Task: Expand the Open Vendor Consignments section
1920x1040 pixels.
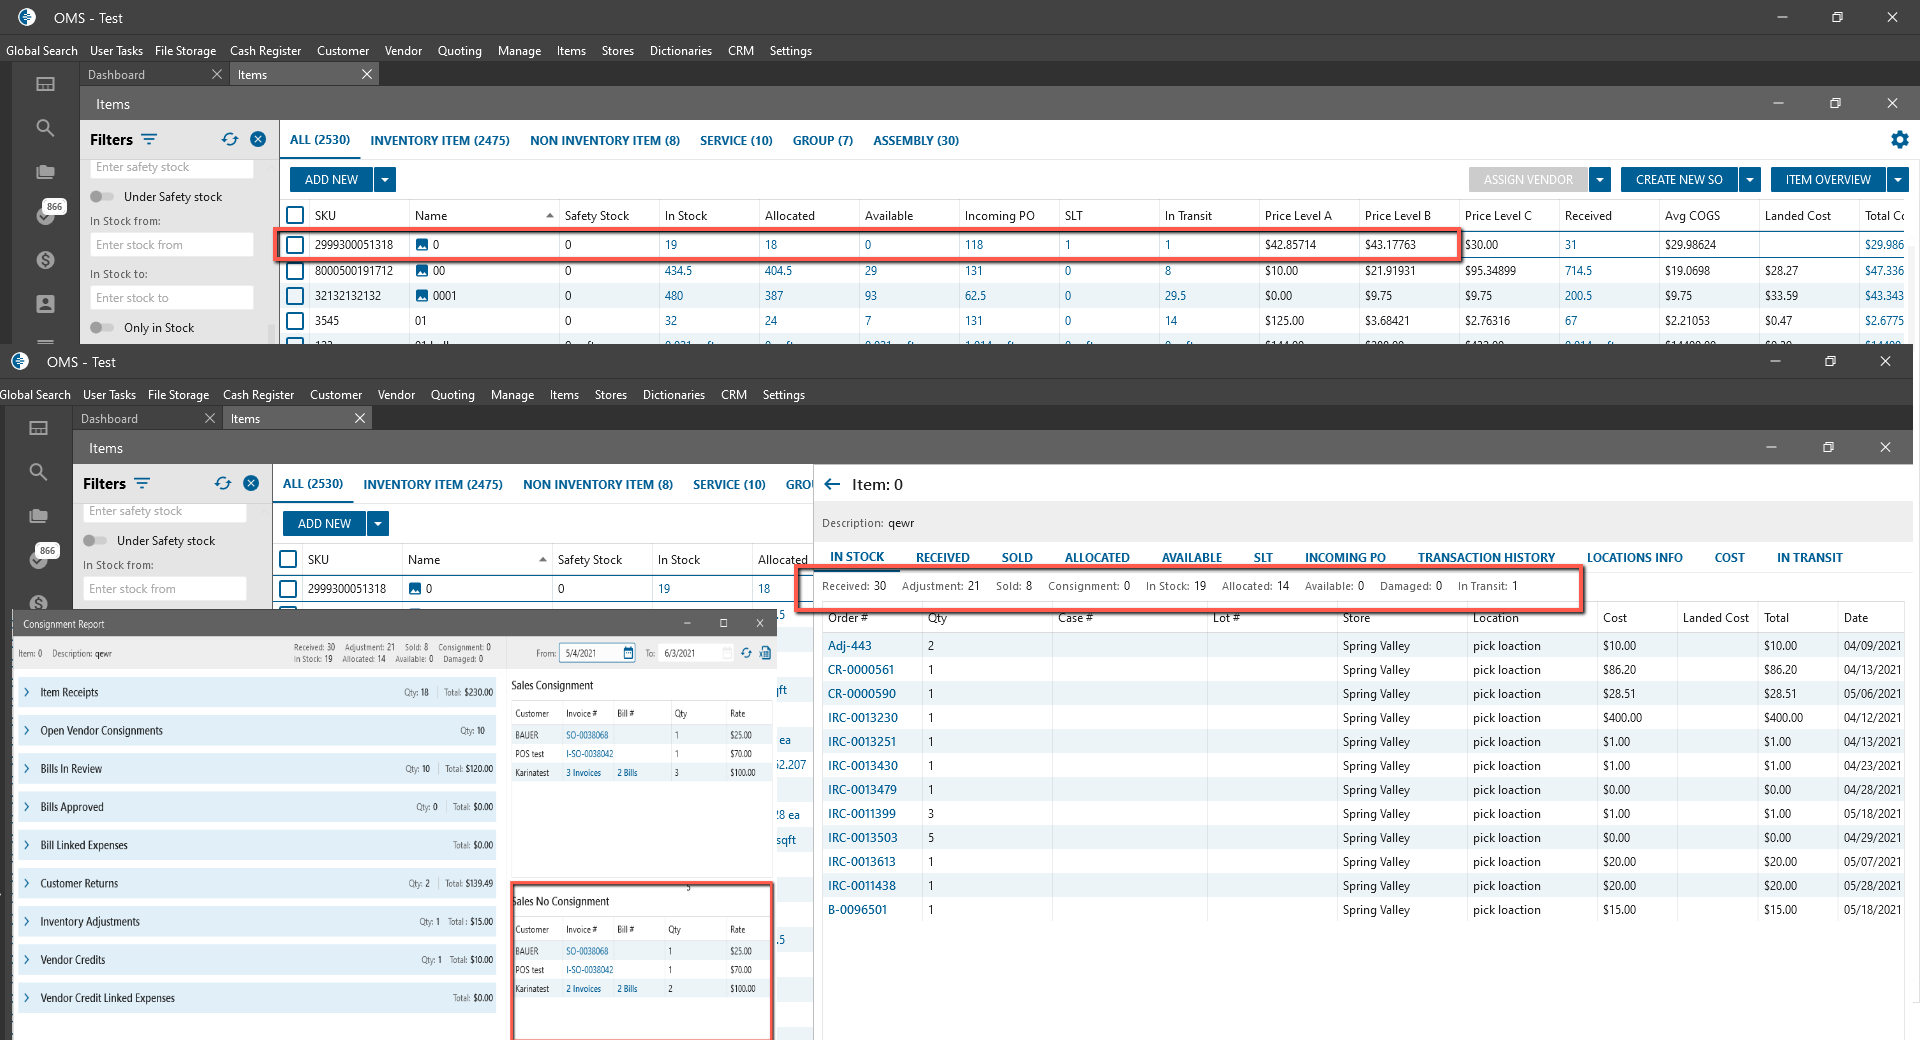Action: [x=27, y=730]
